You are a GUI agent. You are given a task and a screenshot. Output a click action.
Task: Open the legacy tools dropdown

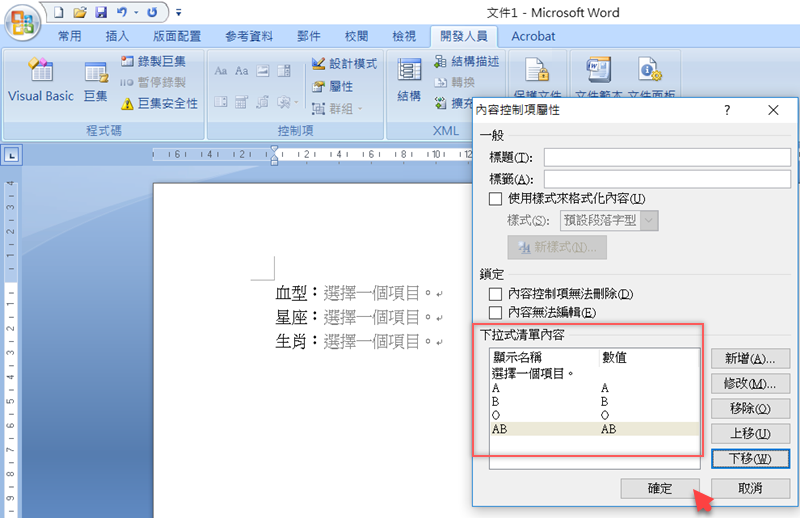click(287, 102)
